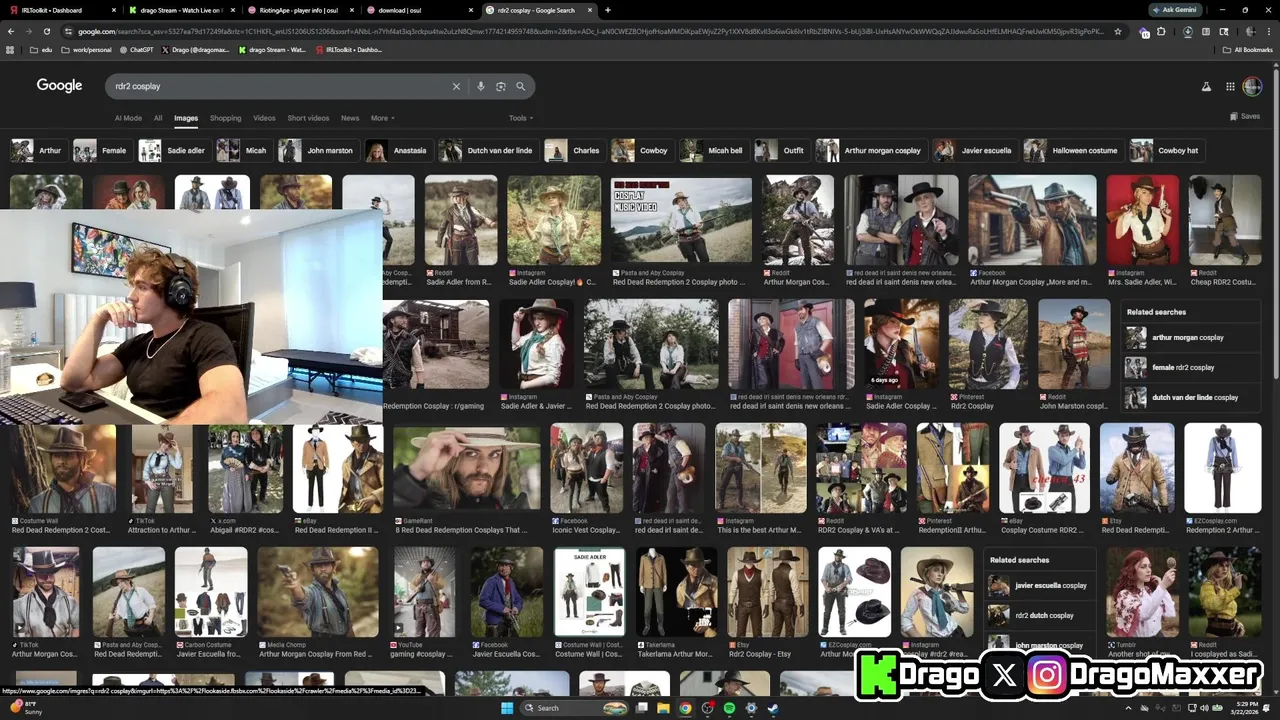Open the Cosplay Music Video thumbnail
This screenshot has width=1280, height=720.
coord(682,221)
